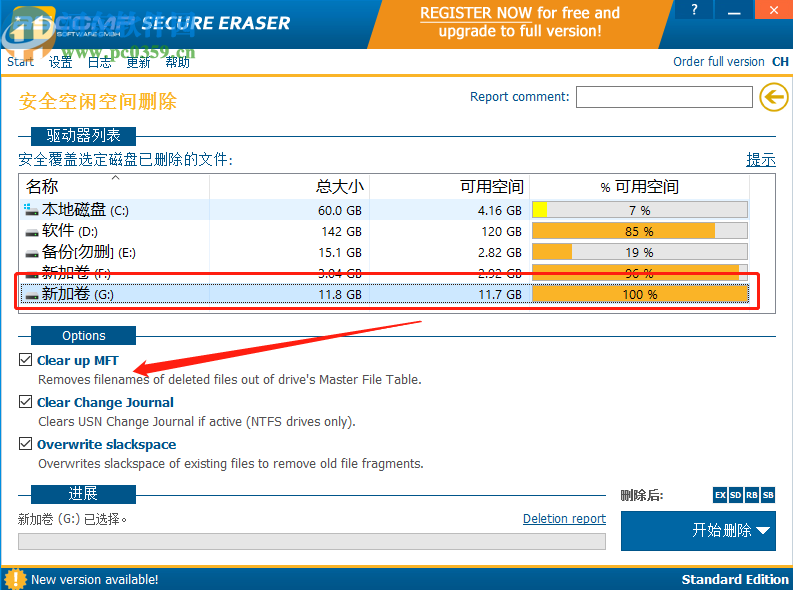Open the 帮助 menu

pos(178,62)
